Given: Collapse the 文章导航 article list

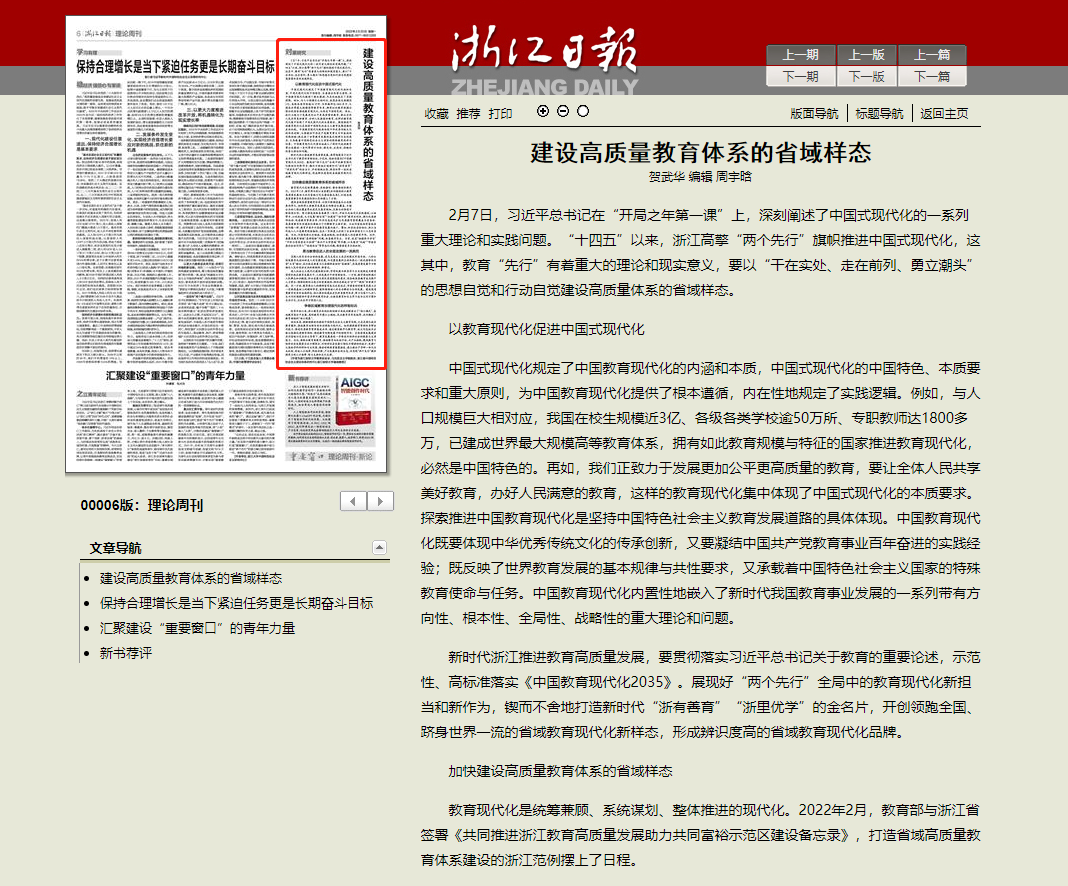Looking at the screenshot, I should 379,547.
